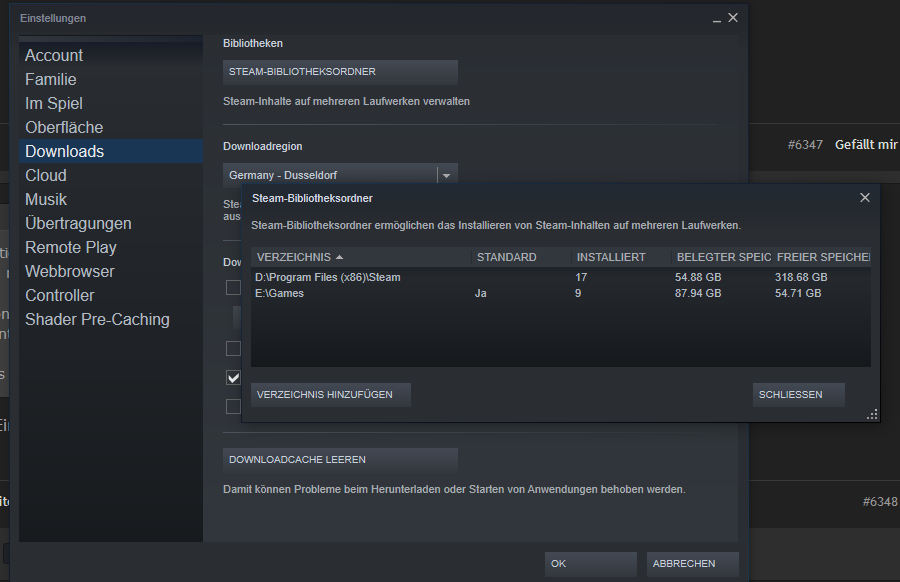
Task: Toggle the checked download checkbox
Action: (x=233, y=378)
